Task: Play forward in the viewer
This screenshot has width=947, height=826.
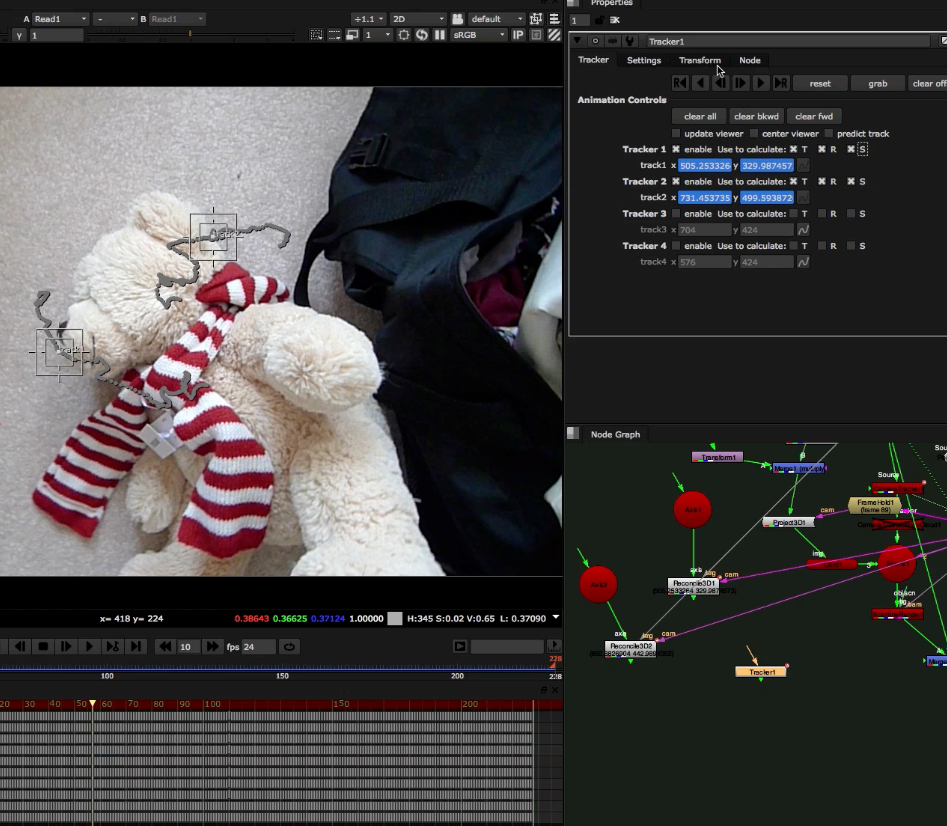Action: [x=89, y=647]
